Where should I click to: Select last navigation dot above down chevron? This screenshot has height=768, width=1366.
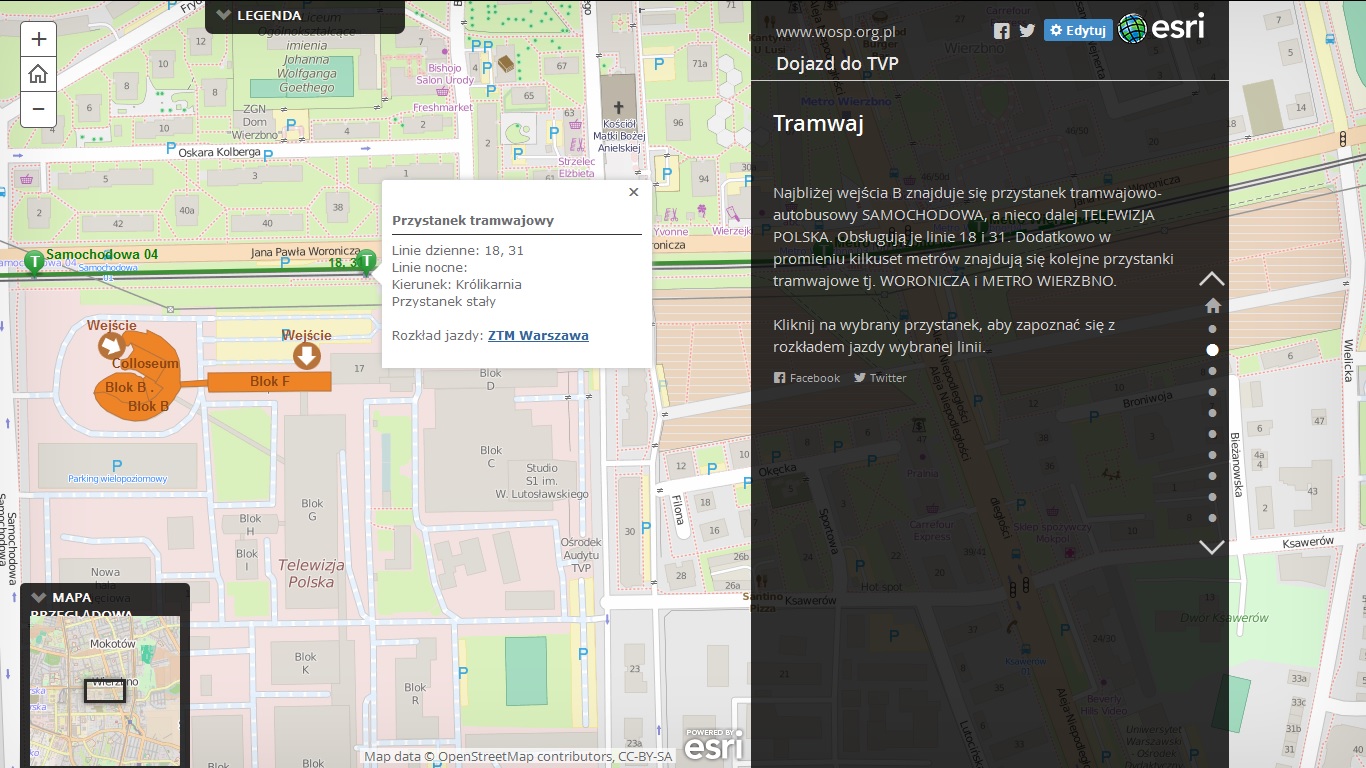pyautogui.click(x=1212, y=518)
